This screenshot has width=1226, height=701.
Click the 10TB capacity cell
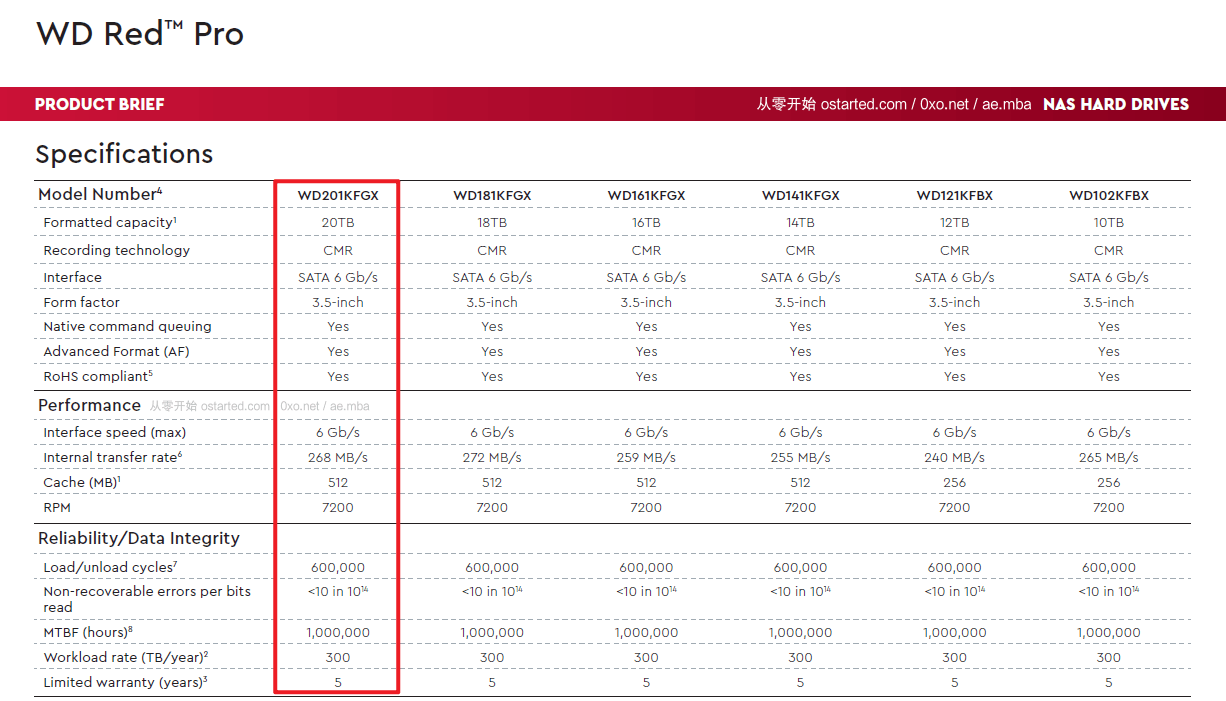tap(1108, 223)
